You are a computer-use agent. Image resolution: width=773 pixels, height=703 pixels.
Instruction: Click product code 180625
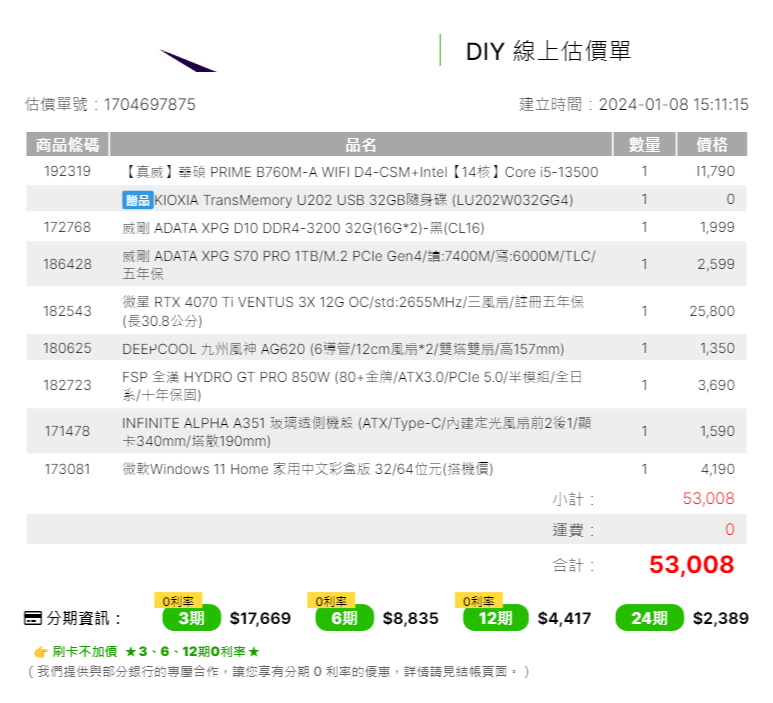[68, 348]
